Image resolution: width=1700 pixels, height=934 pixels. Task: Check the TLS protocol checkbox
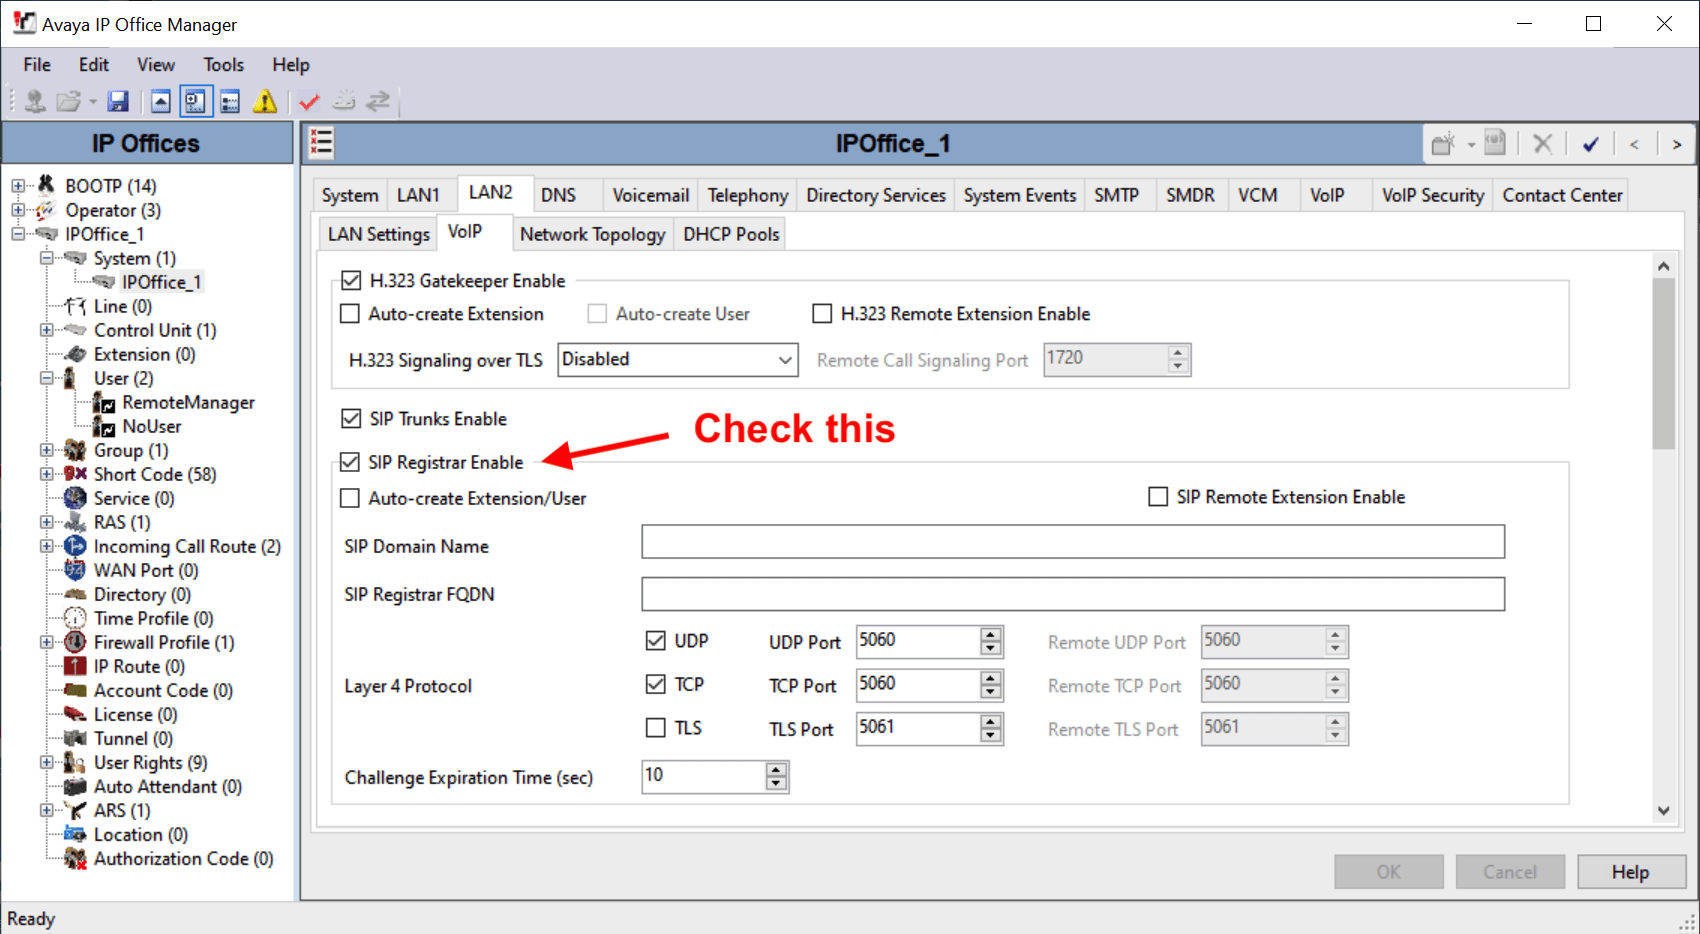click(656, 728)
